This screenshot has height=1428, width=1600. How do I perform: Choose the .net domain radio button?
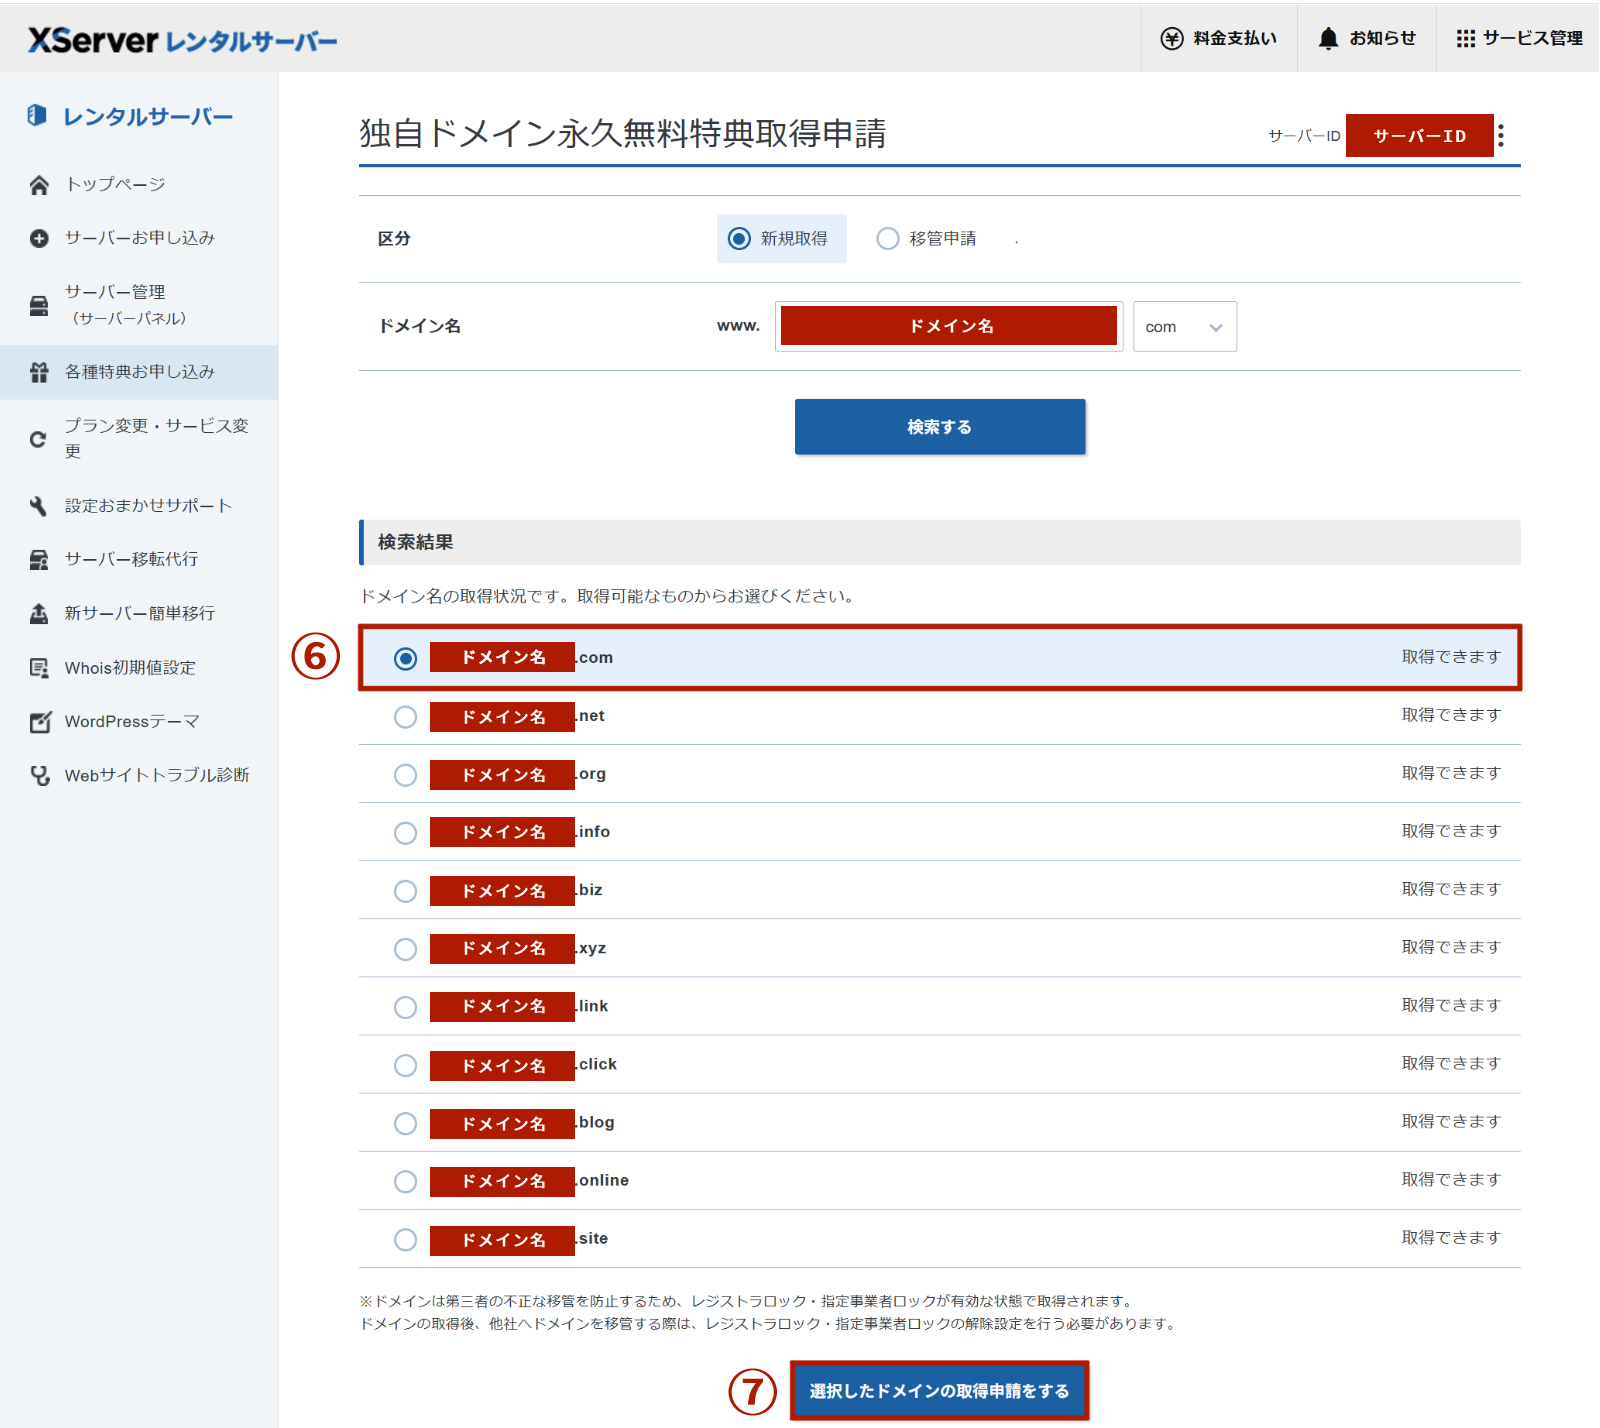tap(405, 717)
